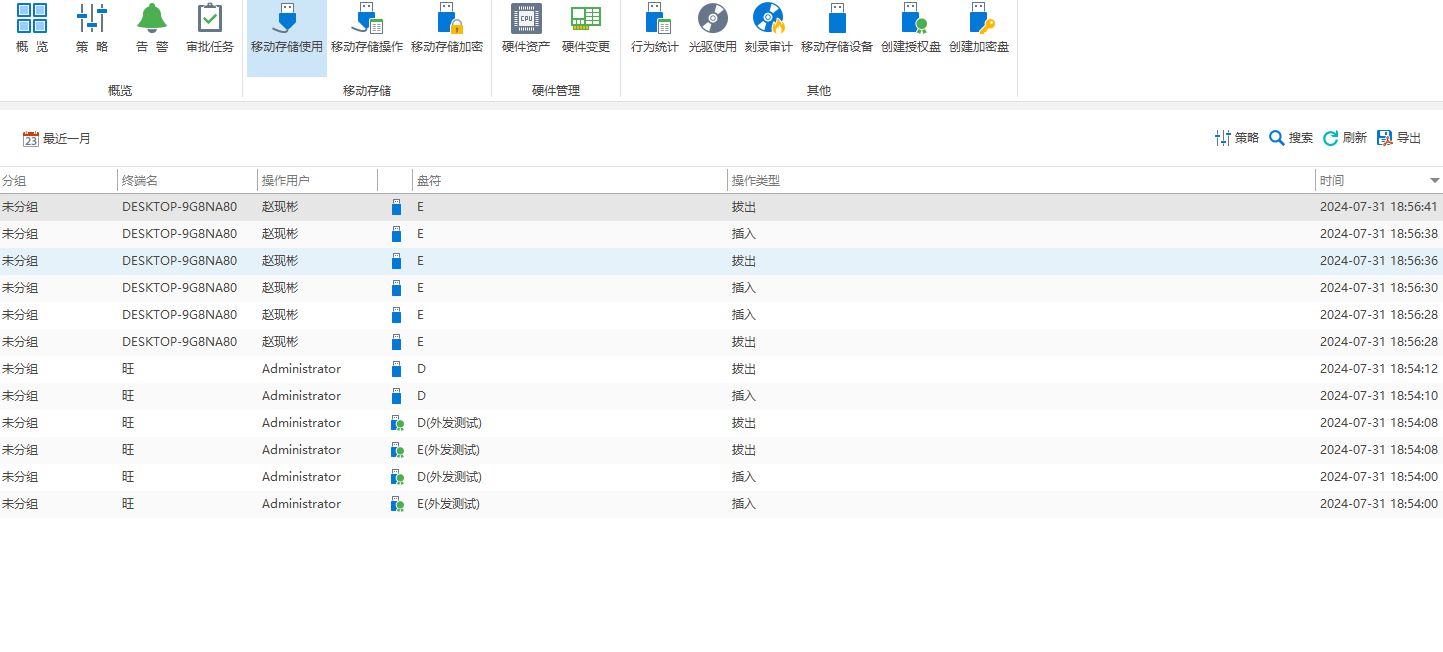Click D(外发测试) in the 拔出 row
Screen dimensions: 1443x652
coord(449,423)
